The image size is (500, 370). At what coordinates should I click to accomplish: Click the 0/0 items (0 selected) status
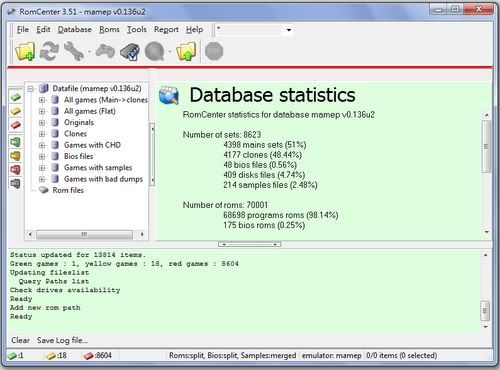coord(401,356)
